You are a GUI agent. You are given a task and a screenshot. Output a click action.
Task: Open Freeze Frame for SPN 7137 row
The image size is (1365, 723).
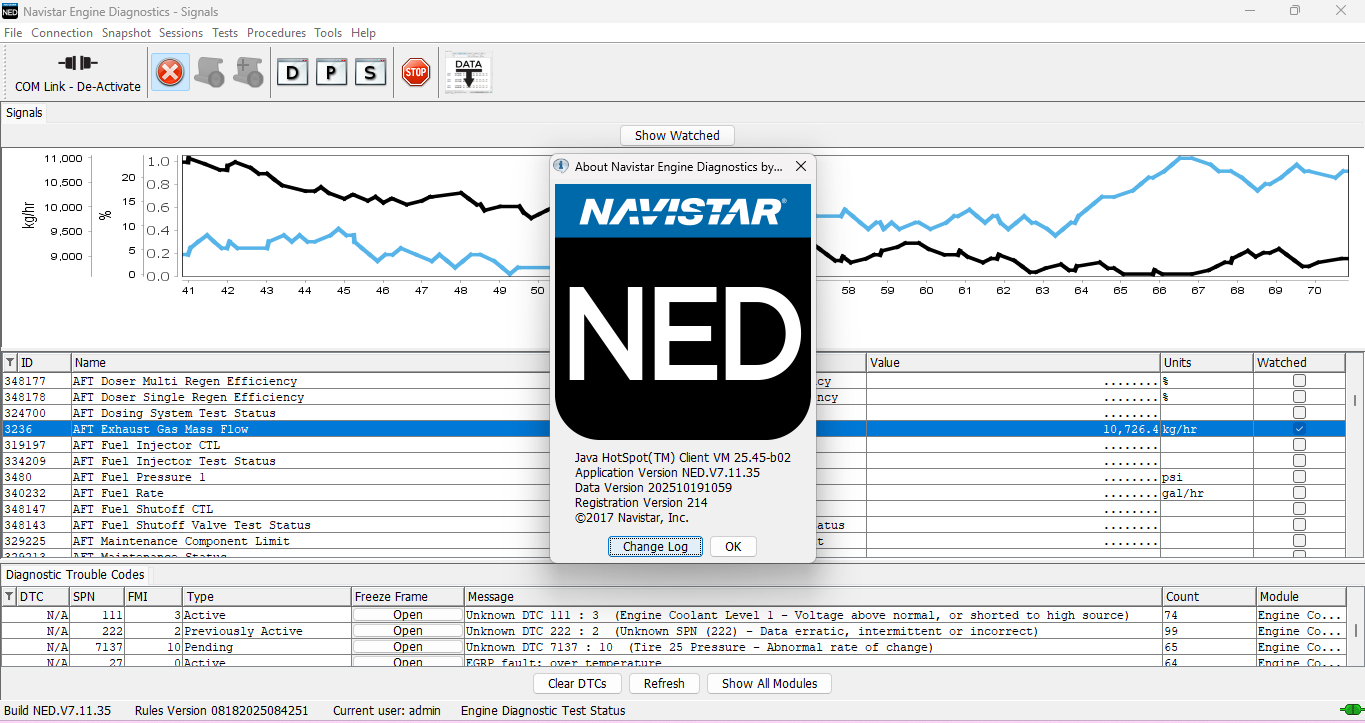pyautogui.click(x=408, y=647)
